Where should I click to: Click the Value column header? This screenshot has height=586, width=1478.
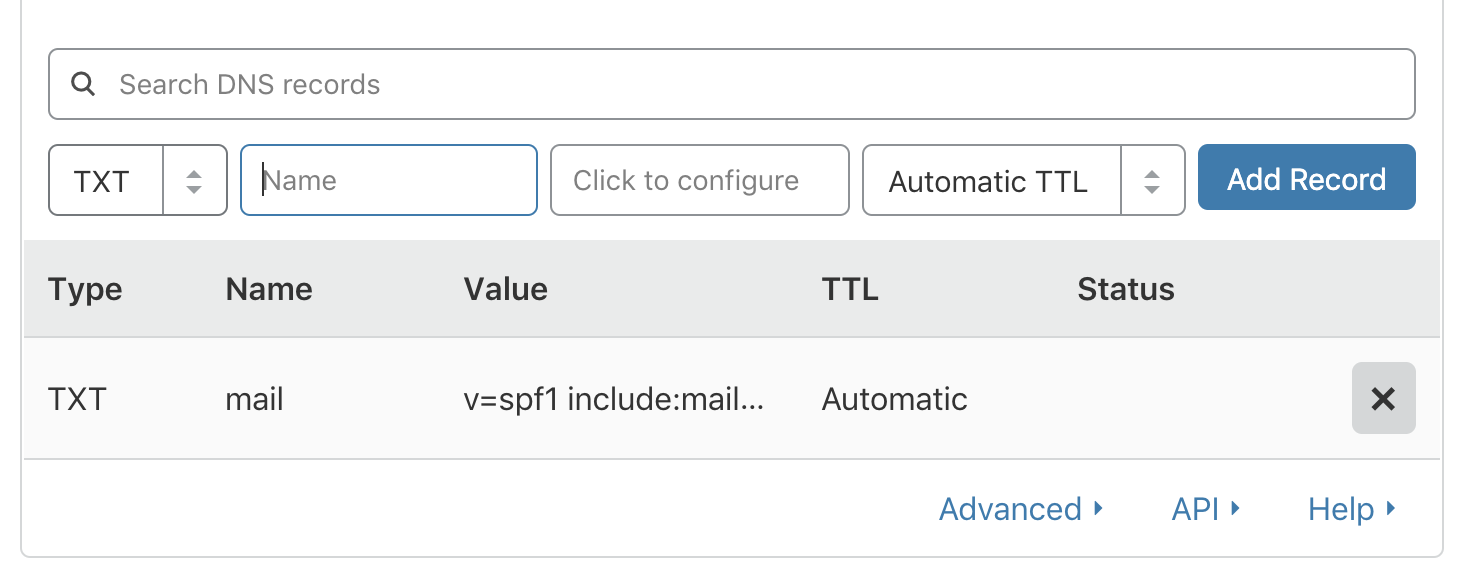pyautogui.click(x=505, y=290)
